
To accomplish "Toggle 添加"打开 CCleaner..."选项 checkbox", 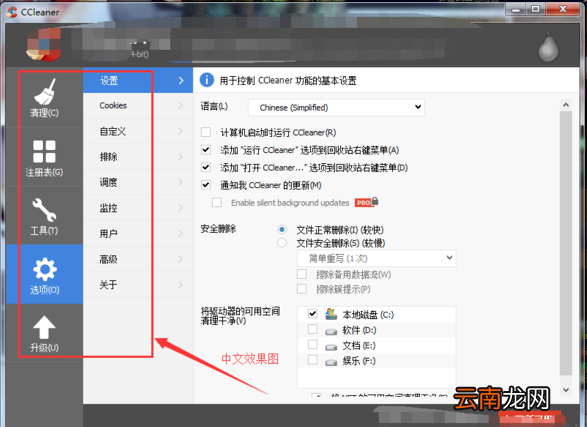I will (x=206, y=167).
